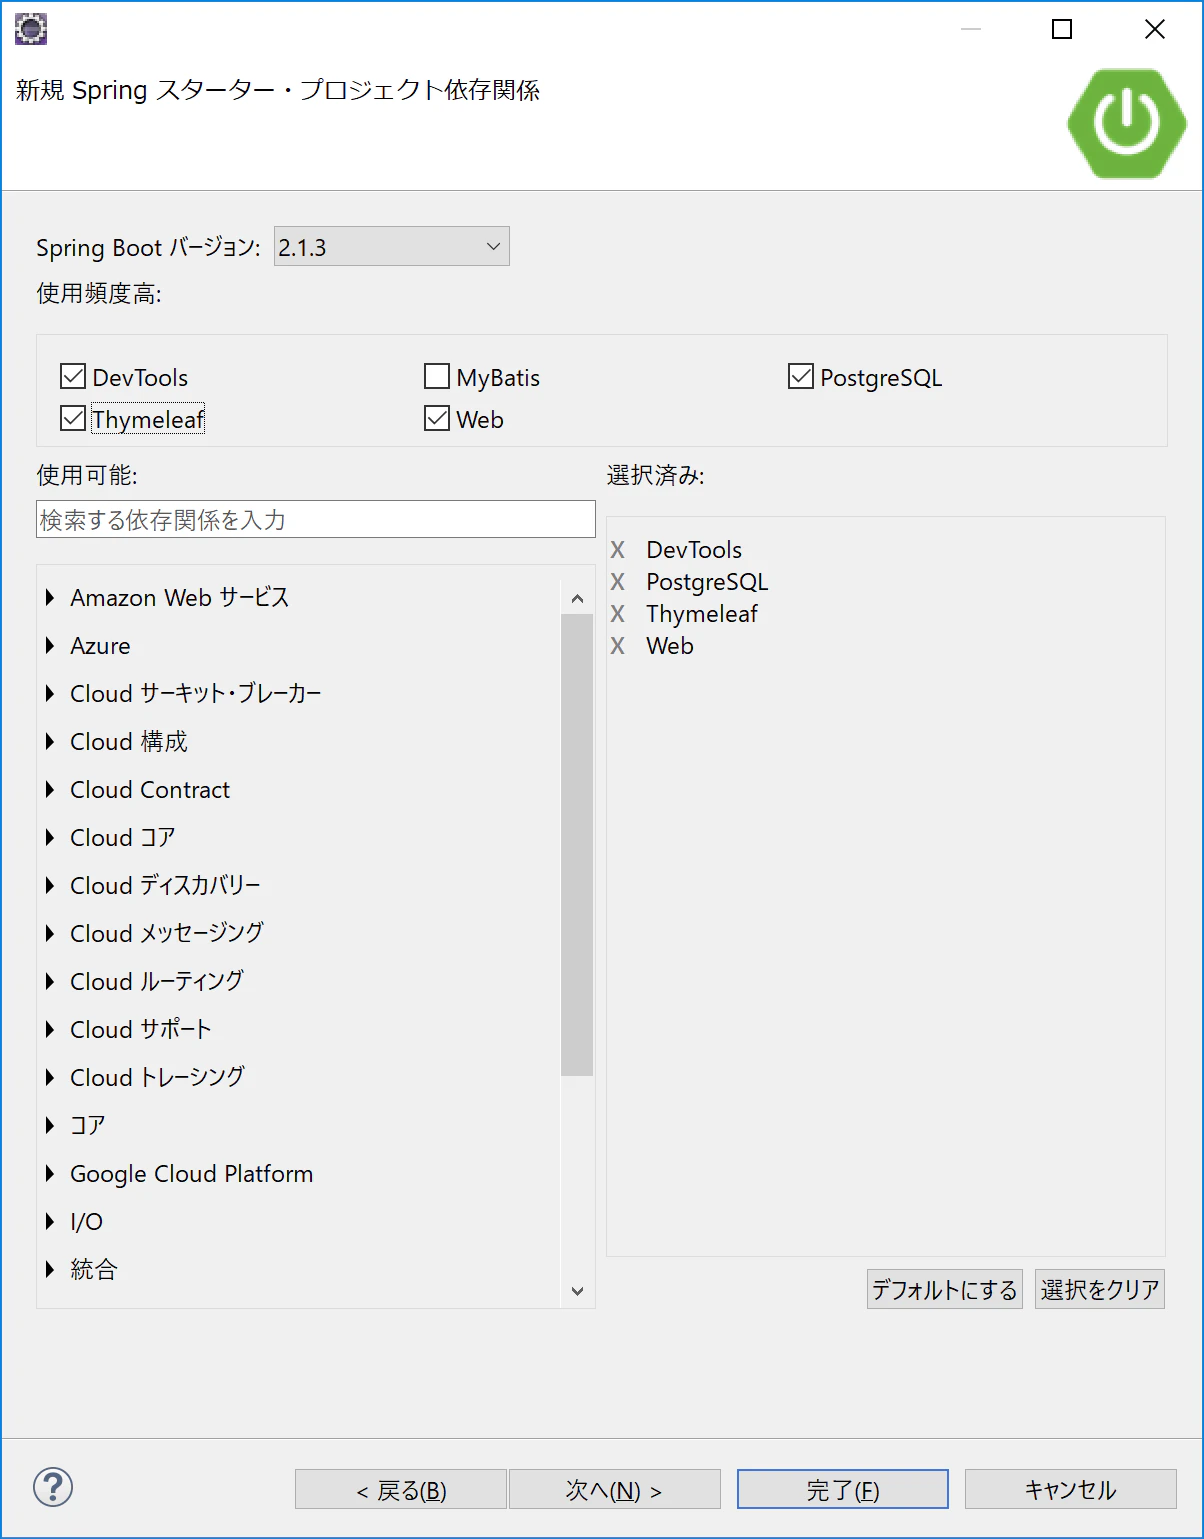Click the dependency list scrollbar thumb
1204x1539 pixels.
(577, 845)
